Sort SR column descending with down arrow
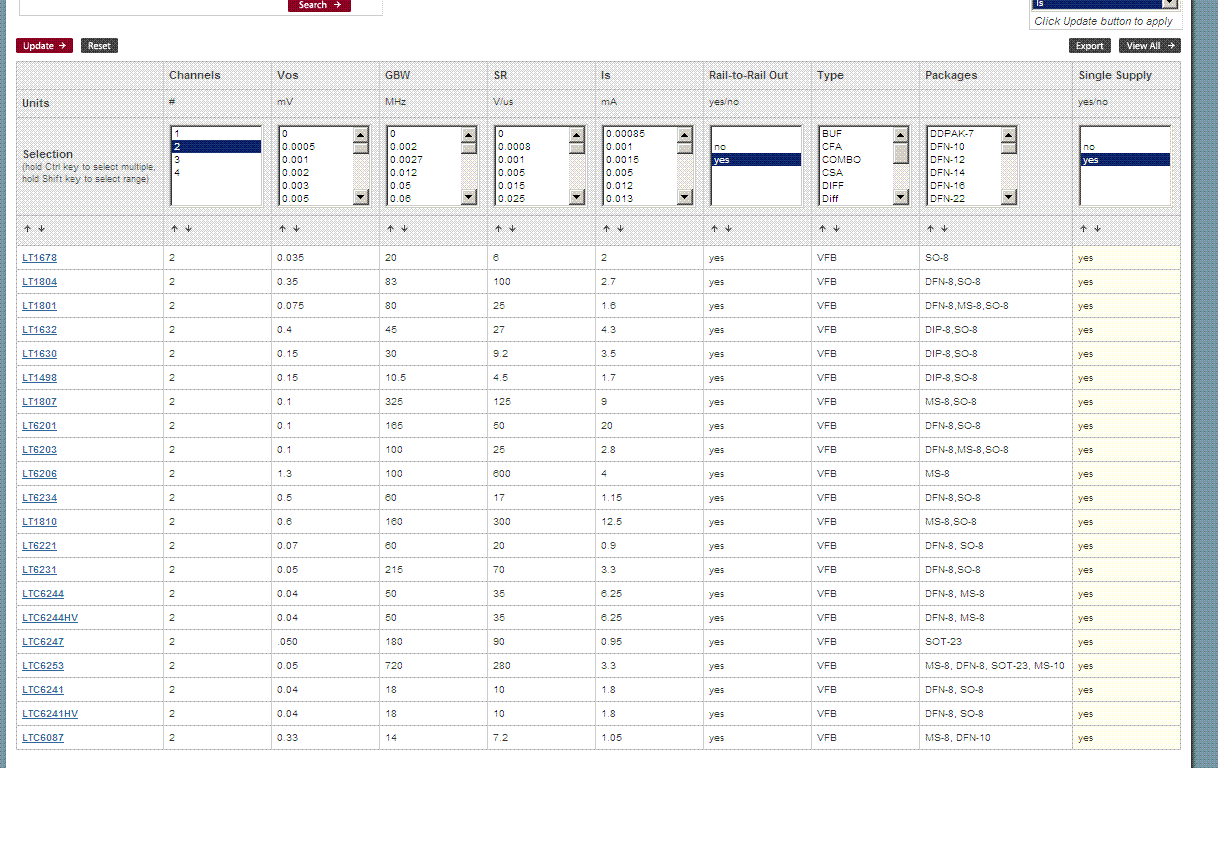The image size is (1218, 850). point(512,229)
